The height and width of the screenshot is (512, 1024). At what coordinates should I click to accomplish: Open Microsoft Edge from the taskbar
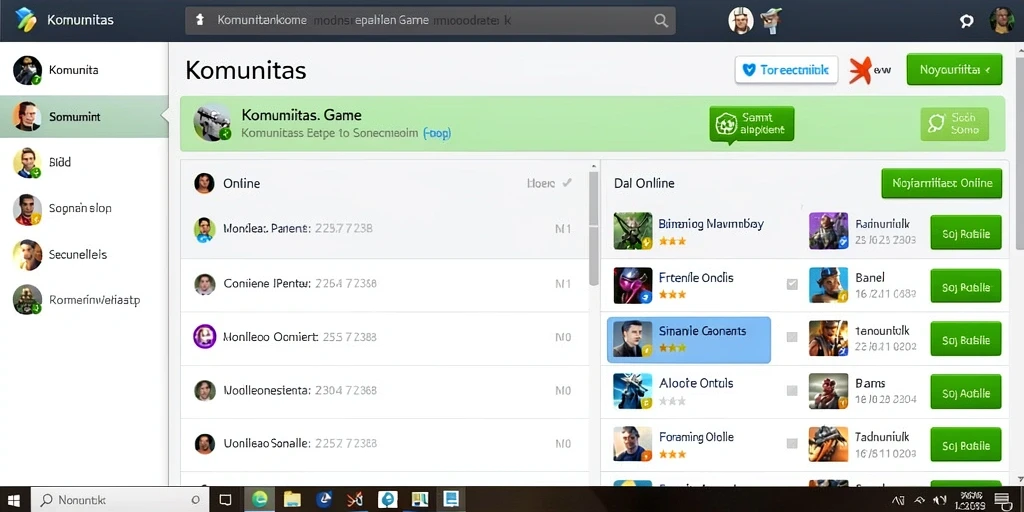pyautogui.click(x=260, y=500)
